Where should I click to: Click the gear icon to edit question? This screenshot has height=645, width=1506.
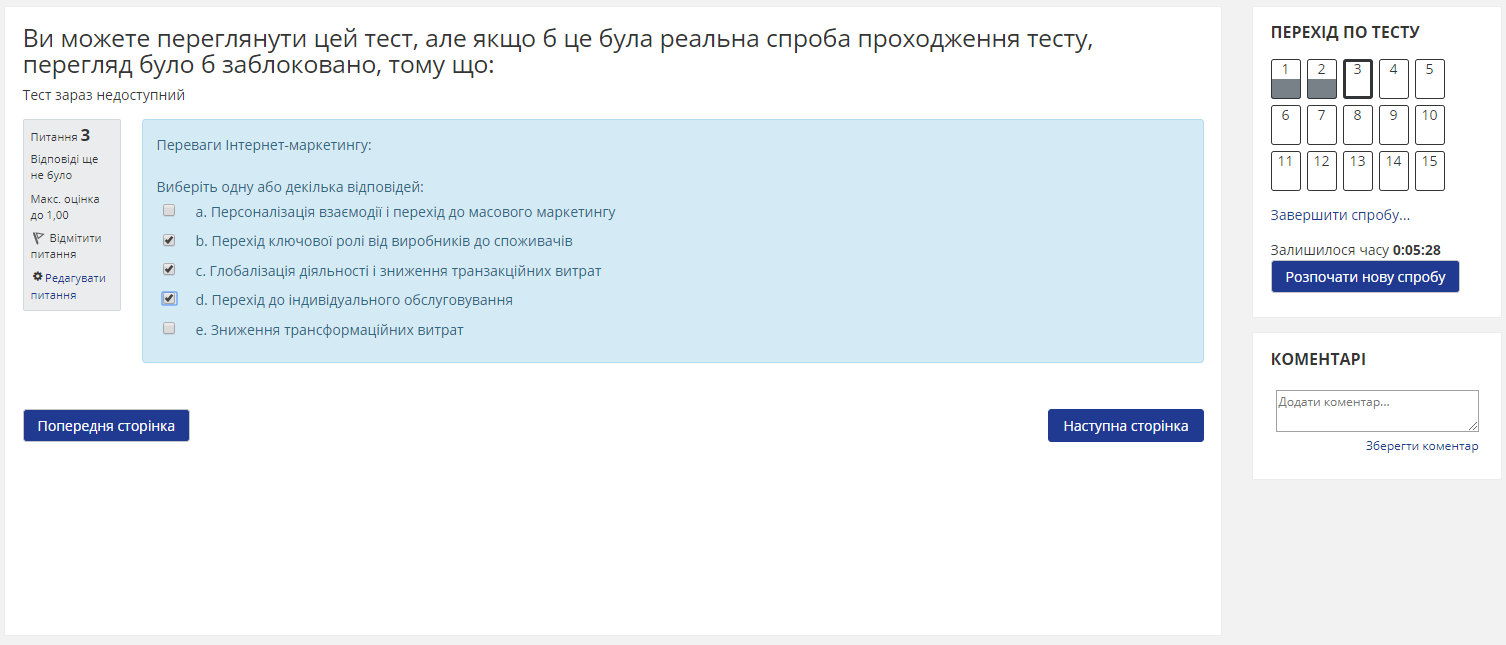click(38, 277)
